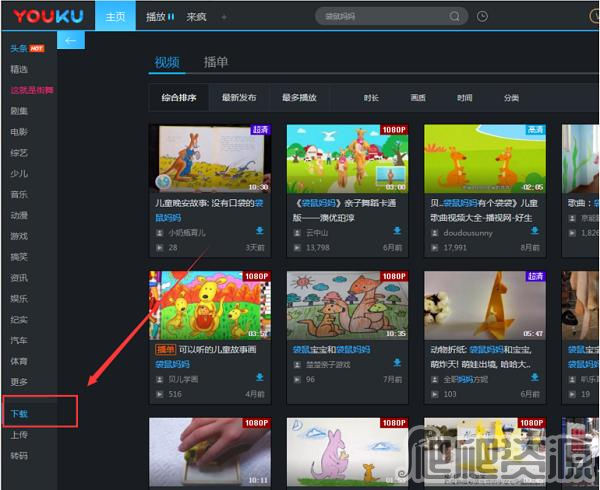Open 头条 in the sidebar
Image resolution: width=600 pixels, height=490 pixels.
pyautogui.click(x=28, y=48)
